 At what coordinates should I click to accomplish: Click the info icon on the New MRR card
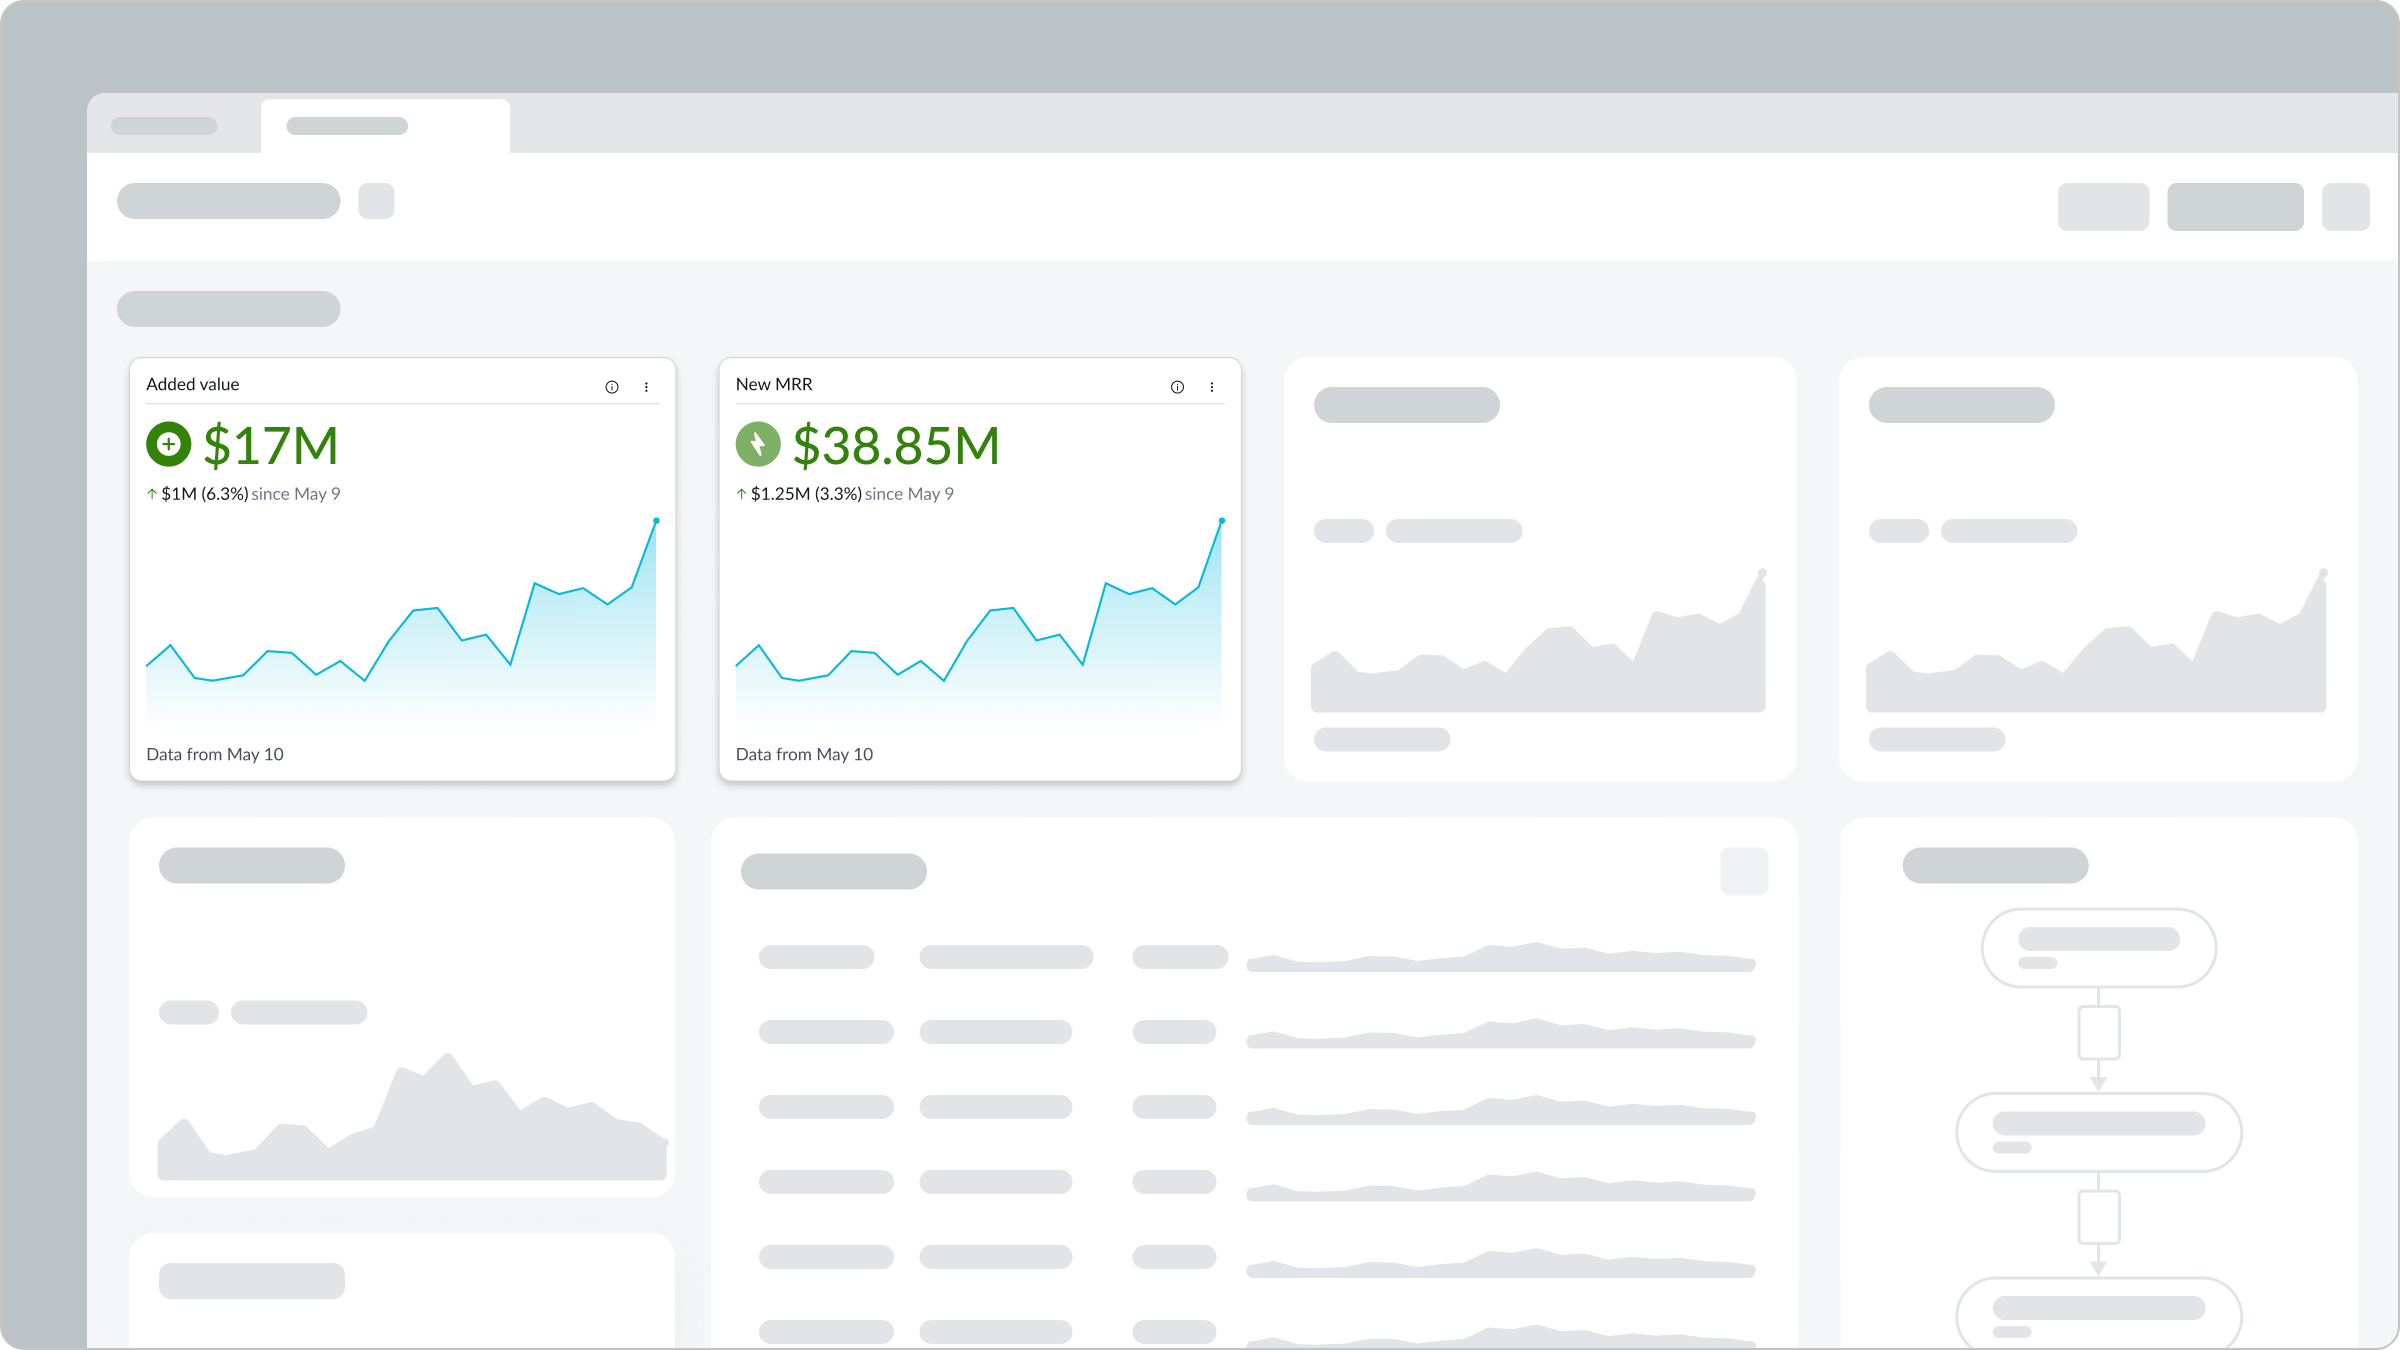tap(1177, 386)
